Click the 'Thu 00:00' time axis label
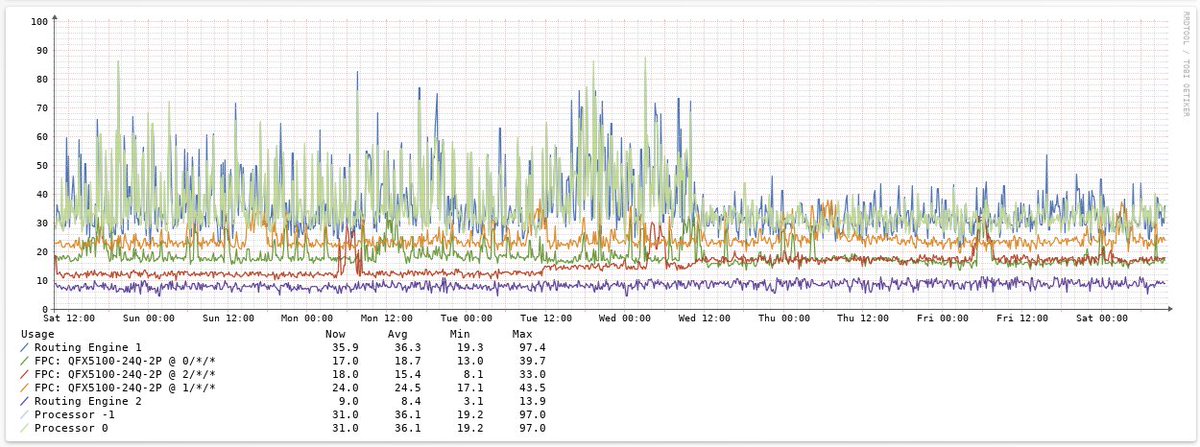The image size is (1200, 447). [783, 319]
